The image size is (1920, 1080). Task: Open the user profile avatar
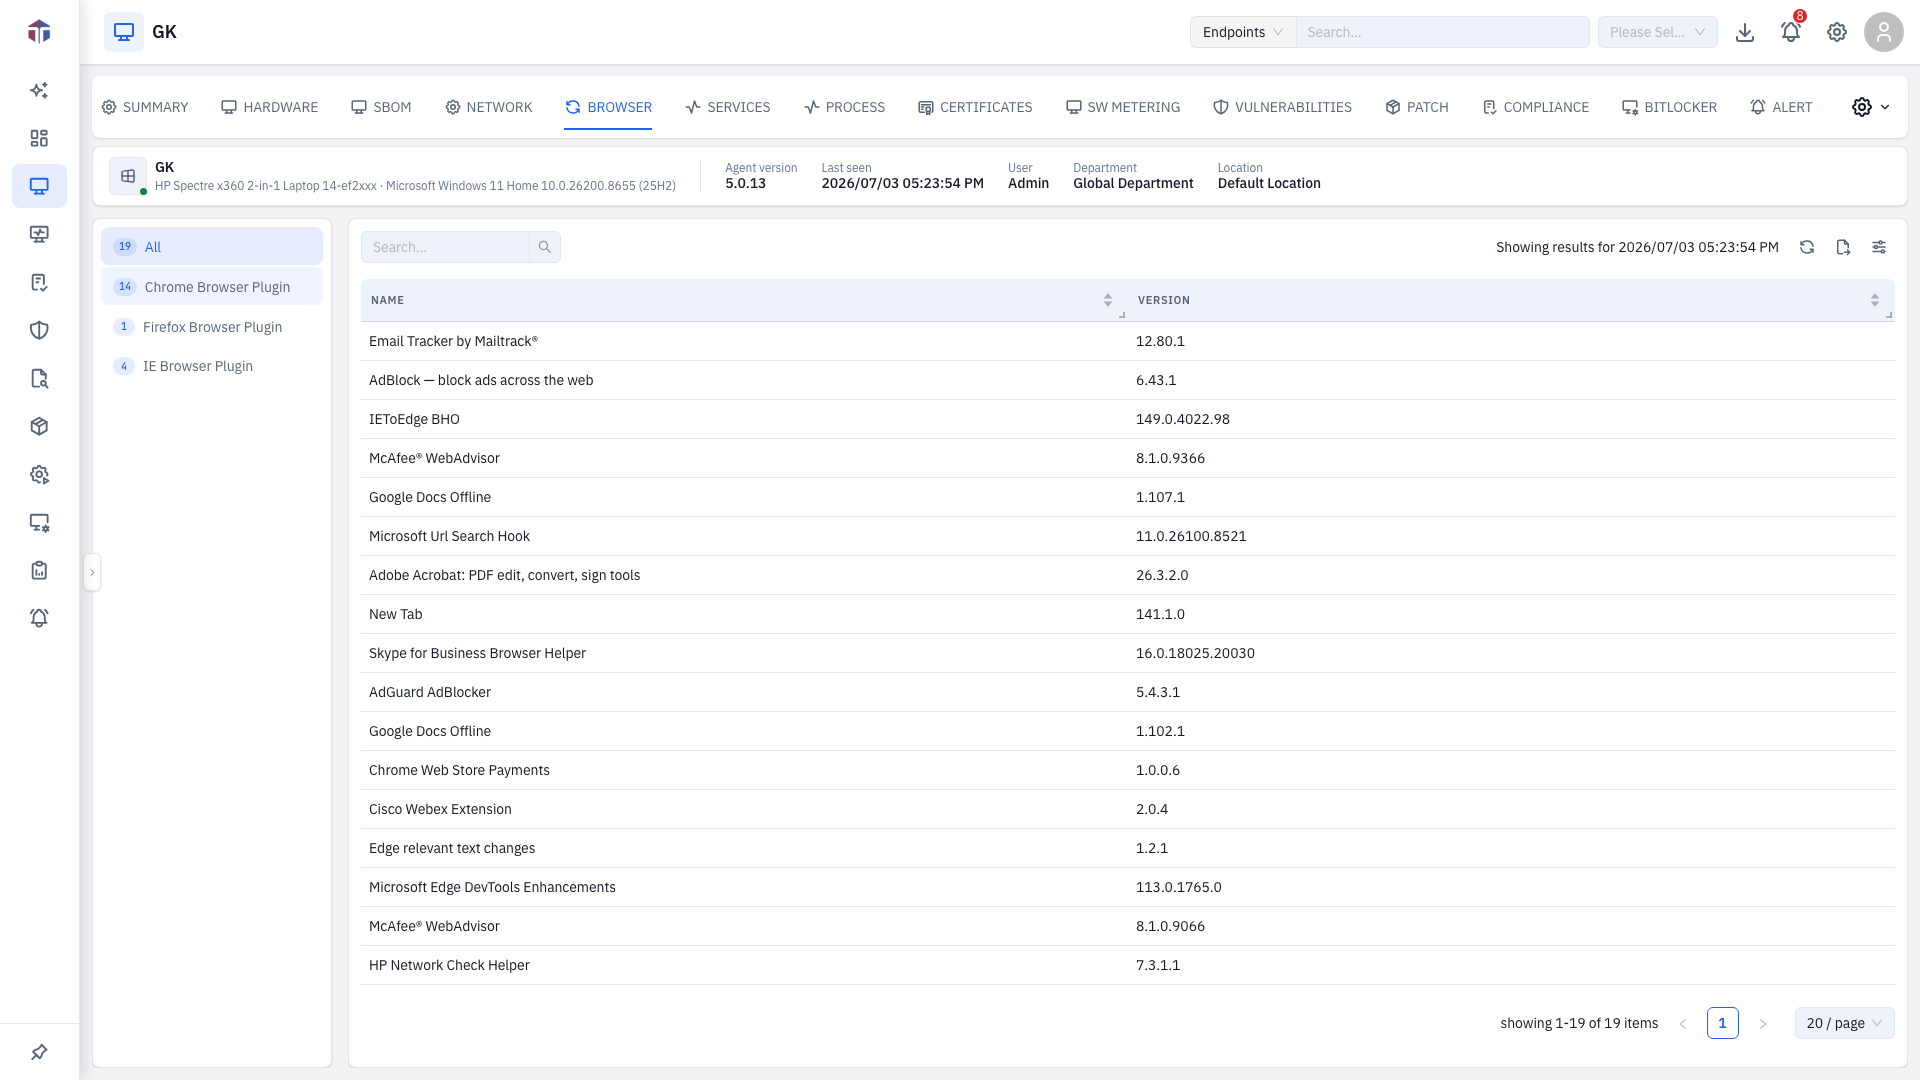click(1883, 32)
